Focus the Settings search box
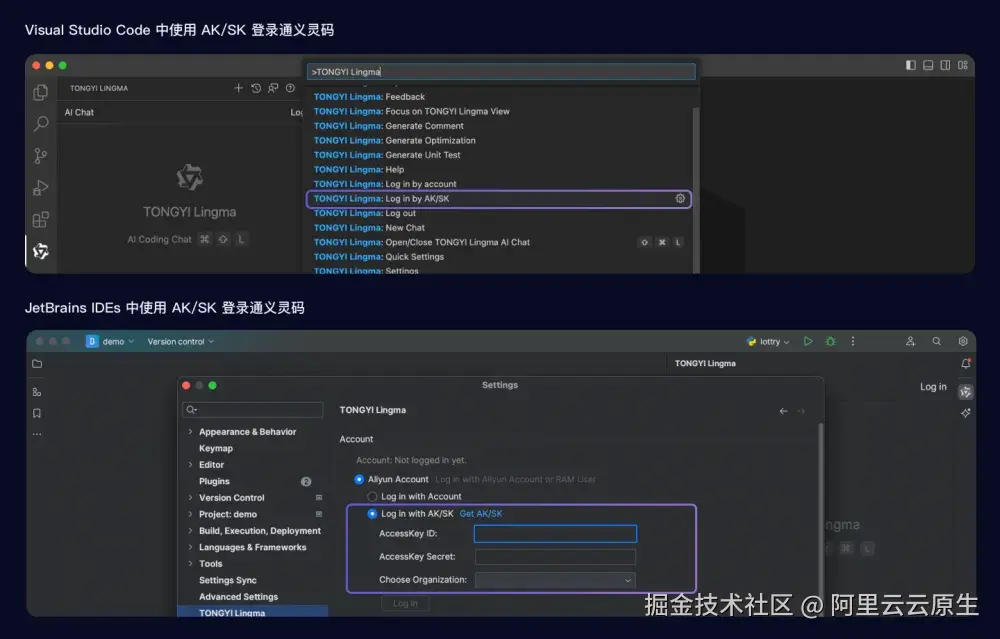 click(x=253, y=409)
